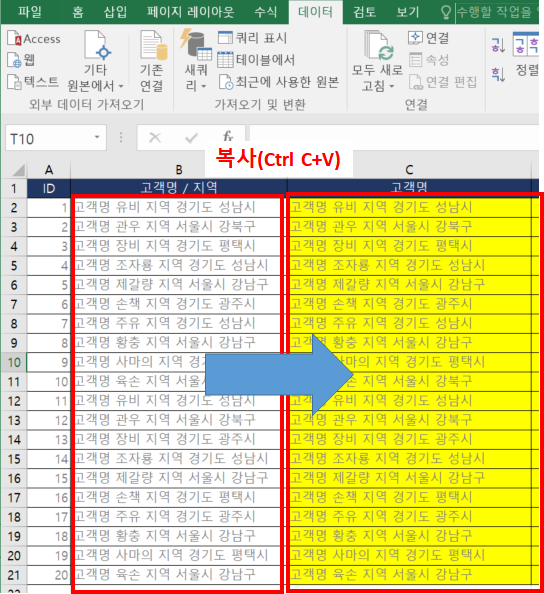Select row 2 header

point(14,208)
